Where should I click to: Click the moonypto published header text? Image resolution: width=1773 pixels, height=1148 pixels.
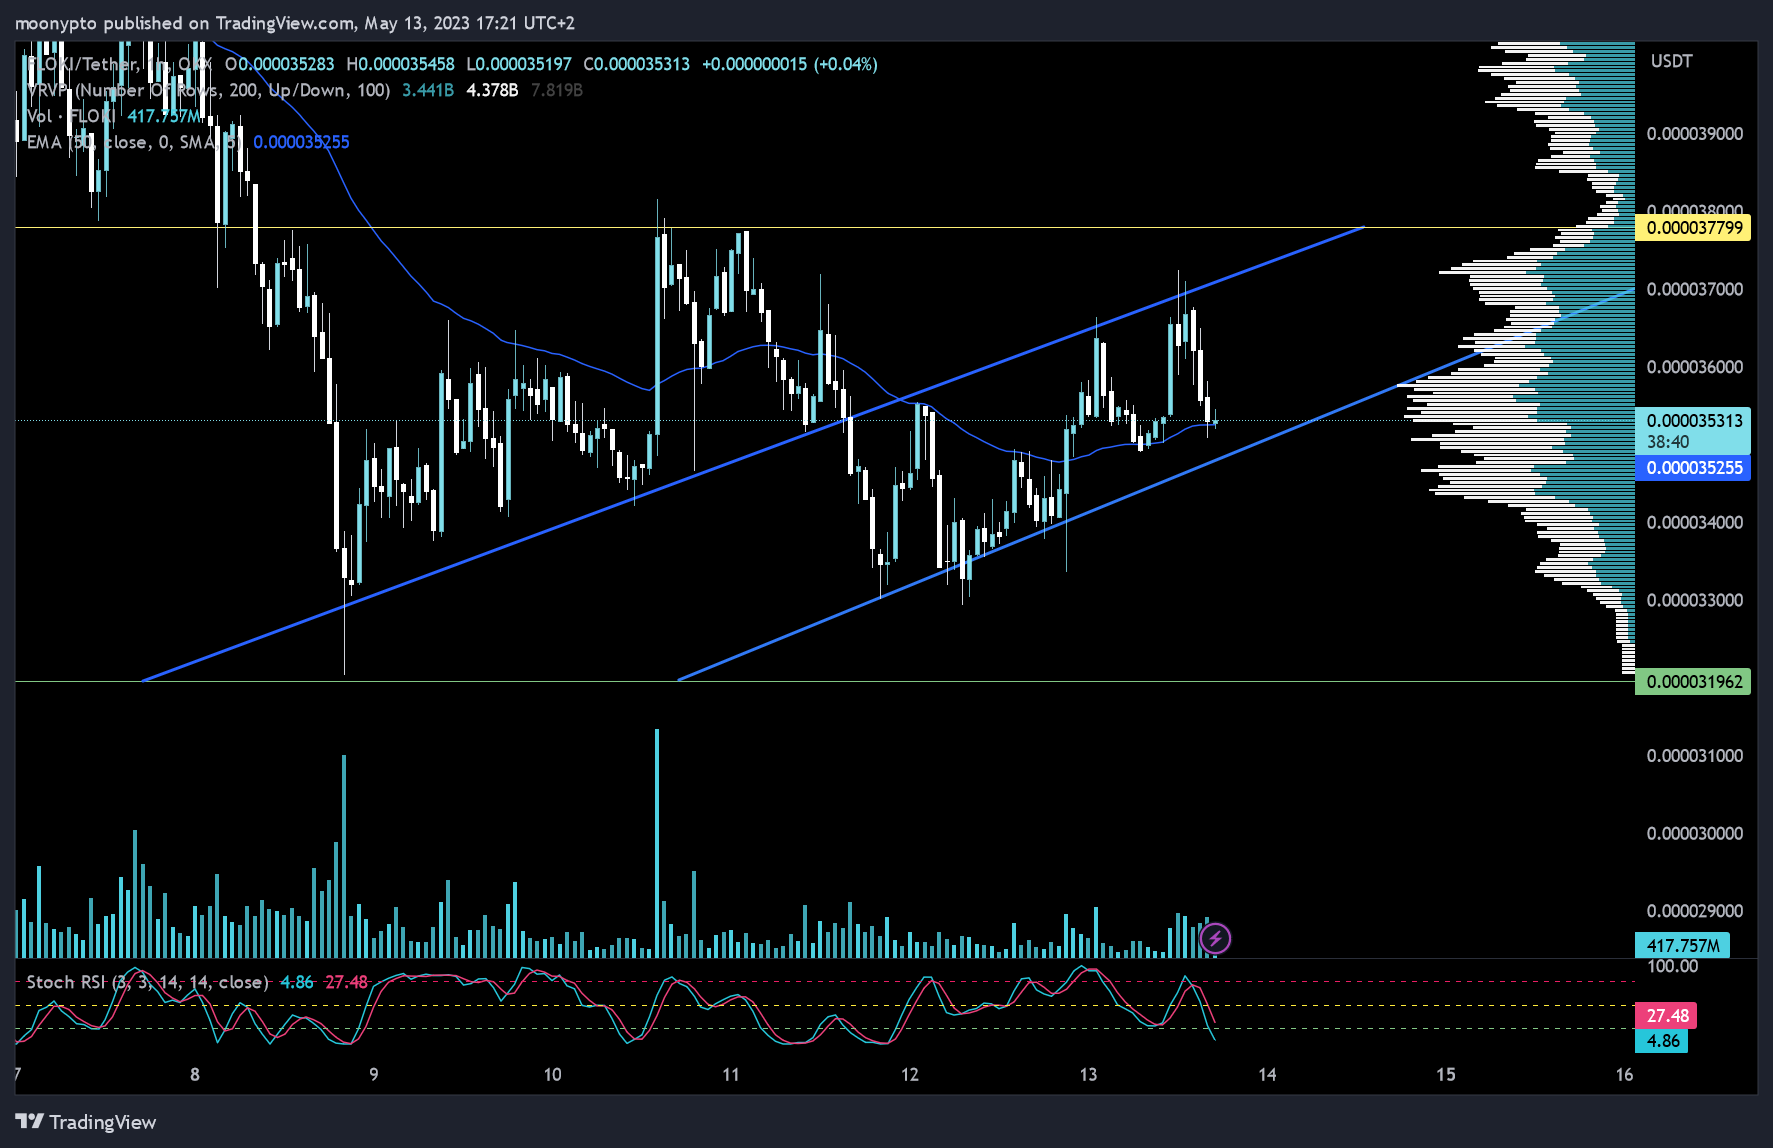(x=295, y=23)
